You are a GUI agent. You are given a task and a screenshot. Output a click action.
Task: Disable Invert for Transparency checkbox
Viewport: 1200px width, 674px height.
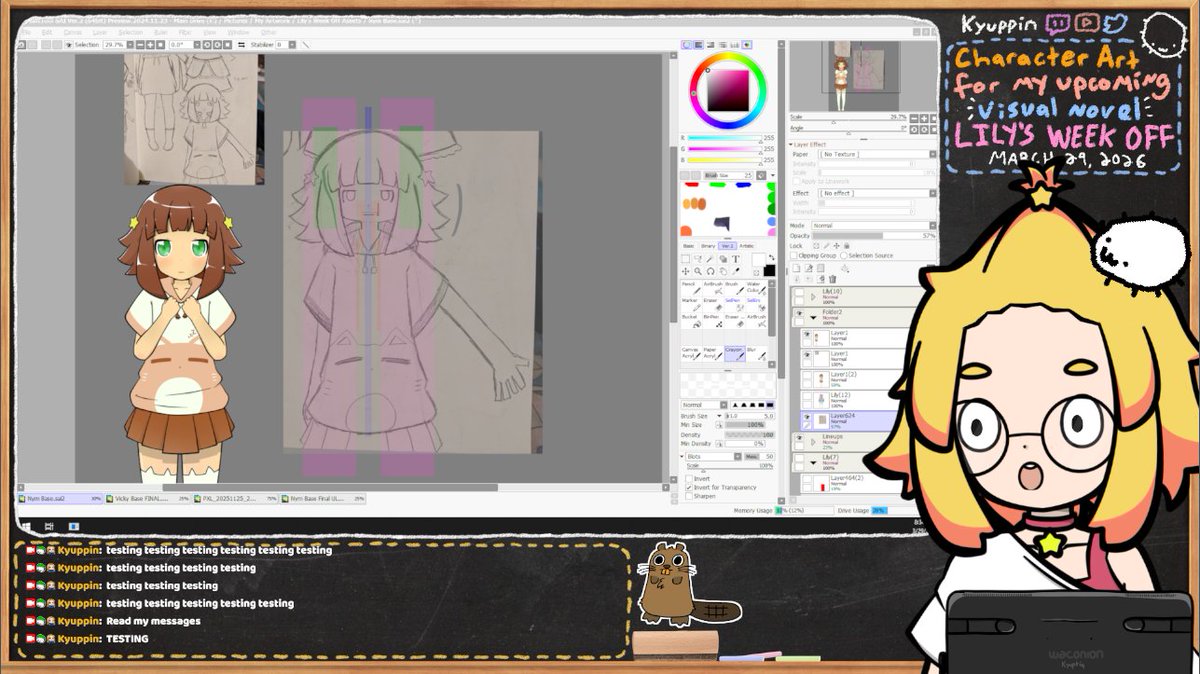click(x=688, y=487)
